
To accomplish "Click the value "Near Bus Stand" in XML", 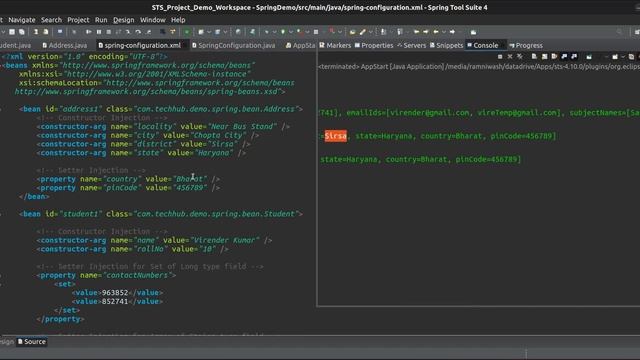I will tap(242, 127).
